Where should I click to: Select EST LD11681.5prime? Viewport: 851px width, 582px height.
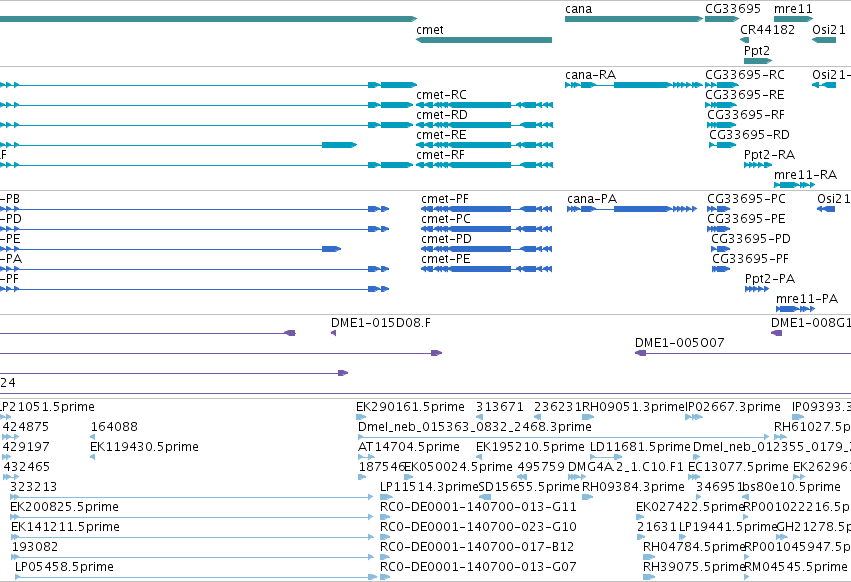[606, 457]
